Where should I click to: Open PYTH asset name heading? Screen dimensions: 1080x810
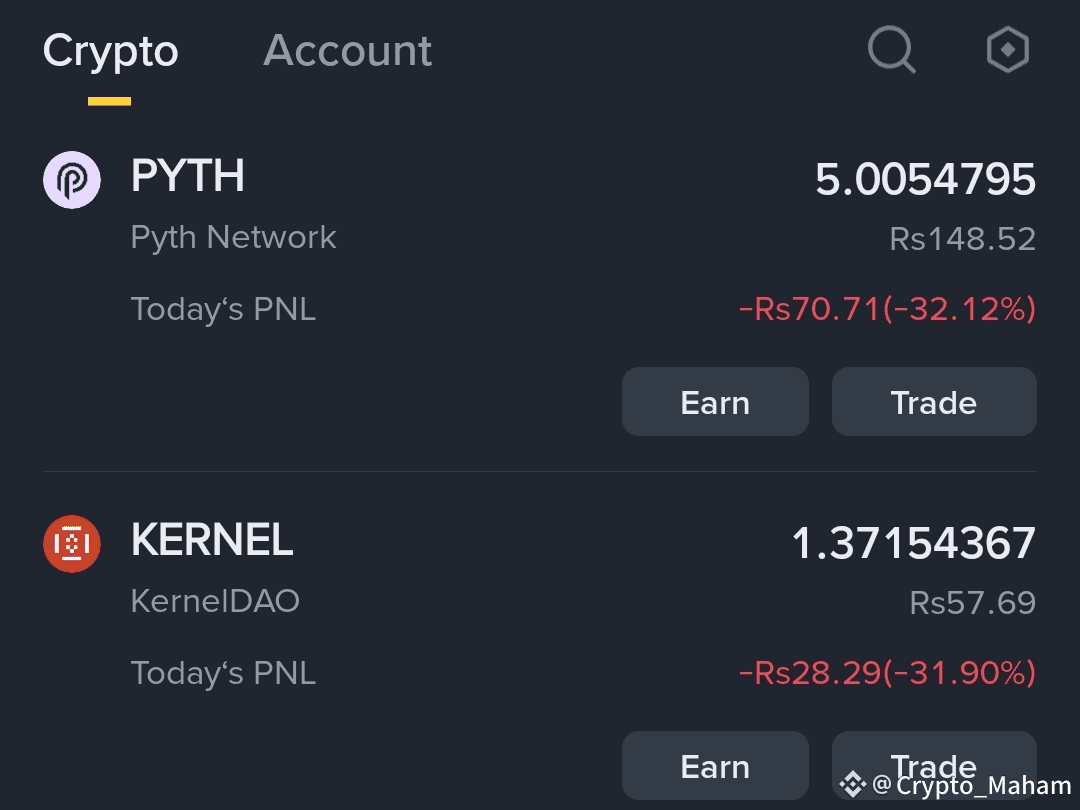(x=187, y=176)
